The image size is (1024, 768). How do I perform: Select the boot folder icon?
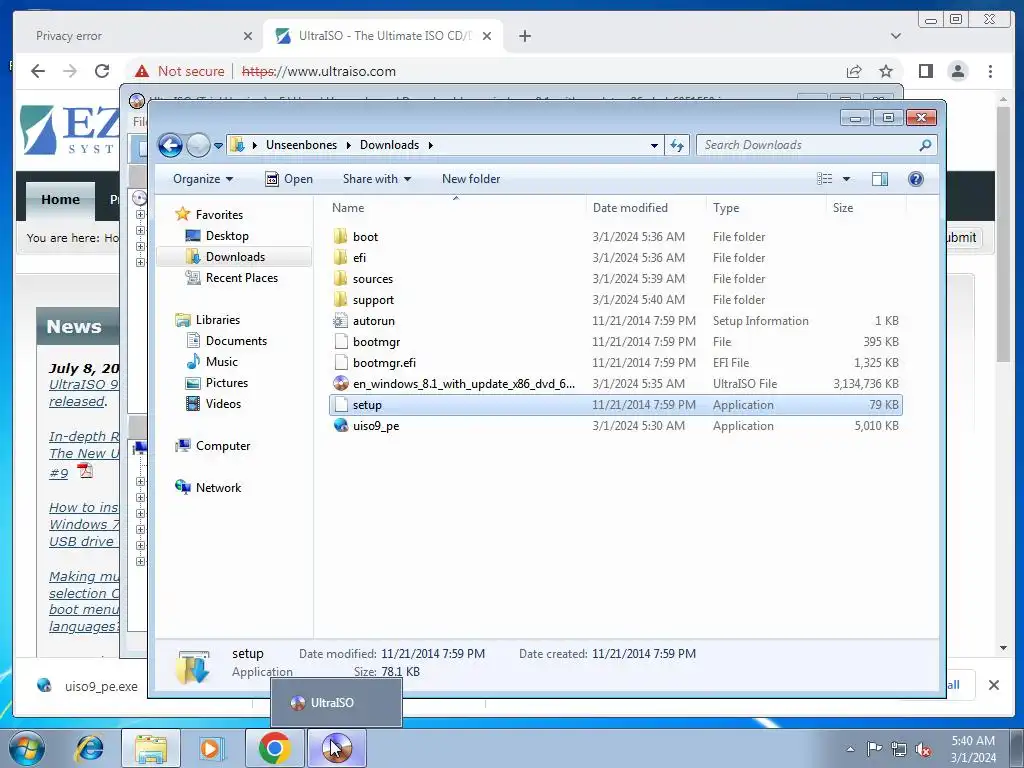click(x=340, y=236)
